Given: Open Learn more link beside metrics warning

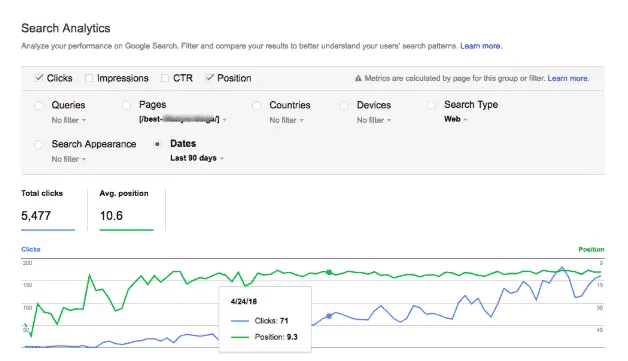Looking at the screenshot, I should coord(568,79).
